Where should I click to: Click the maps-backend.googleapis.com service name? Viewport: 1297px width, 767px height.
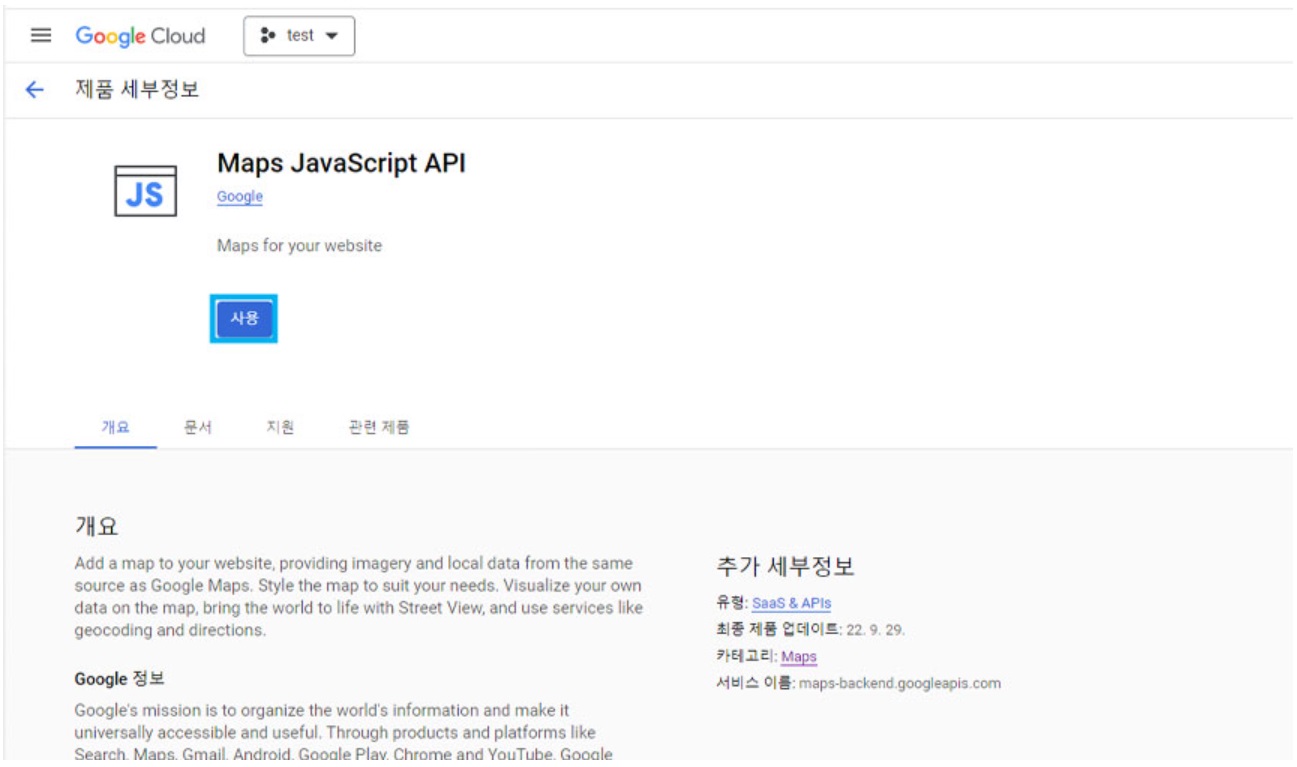[x=900, y=684]
